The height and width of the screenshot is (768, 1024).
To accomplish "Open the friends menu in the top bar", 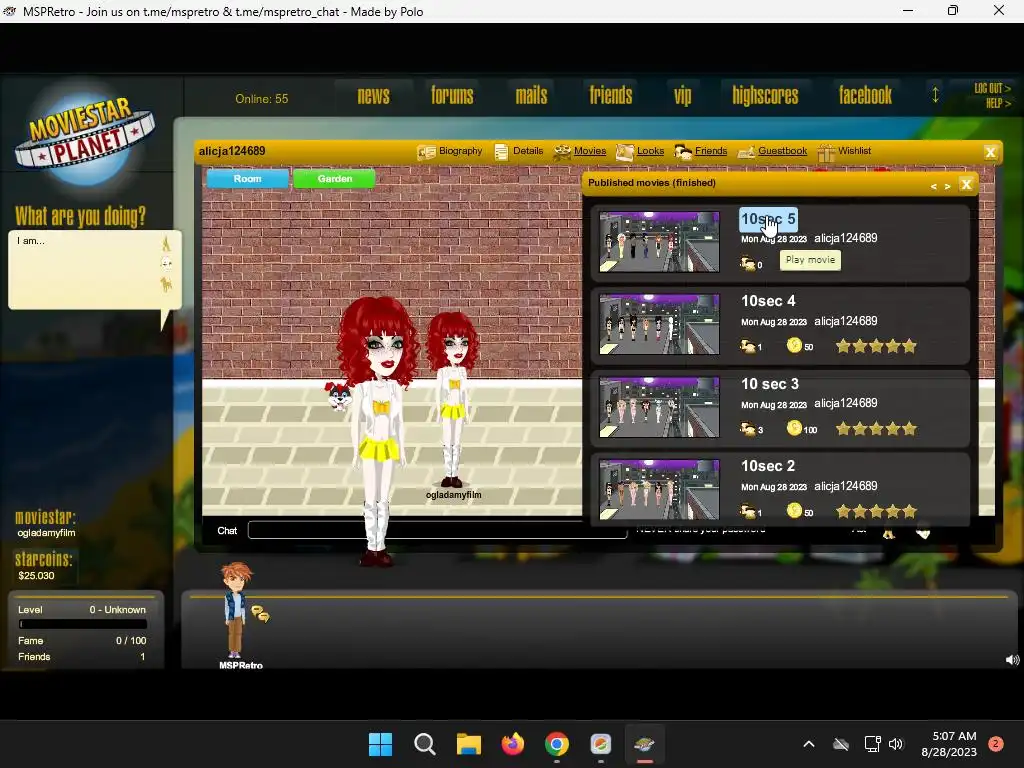I will pyautogui.click(x=611, y=96).
